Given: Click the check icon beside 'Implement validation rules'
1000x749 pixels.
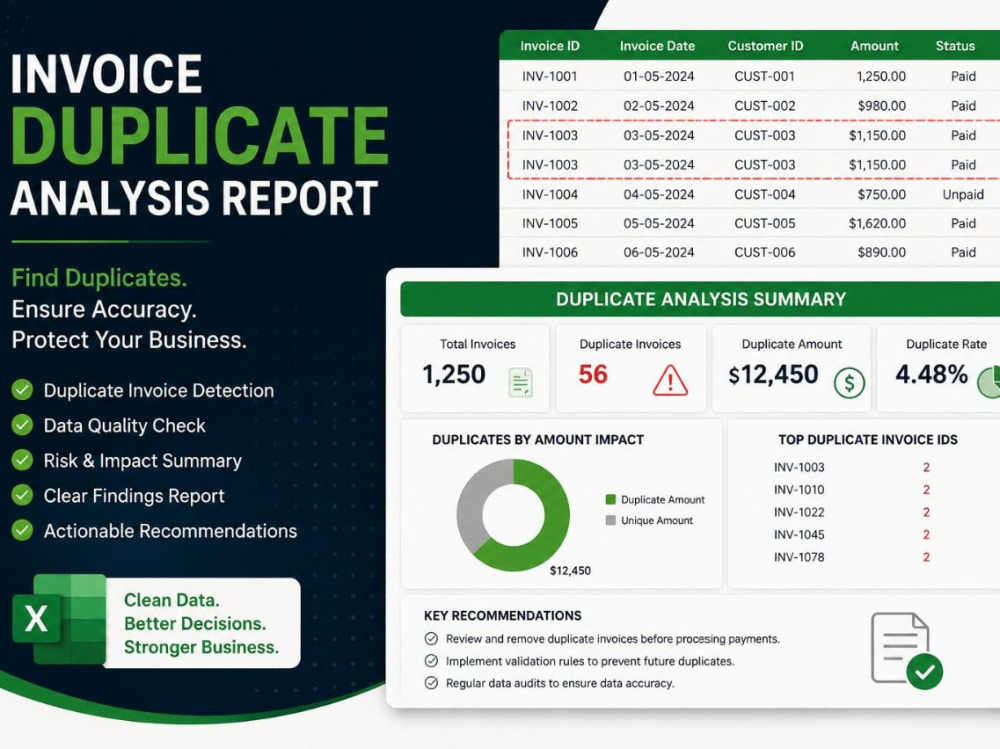Looking at the screenshot, I should click(x=432, y=661).
